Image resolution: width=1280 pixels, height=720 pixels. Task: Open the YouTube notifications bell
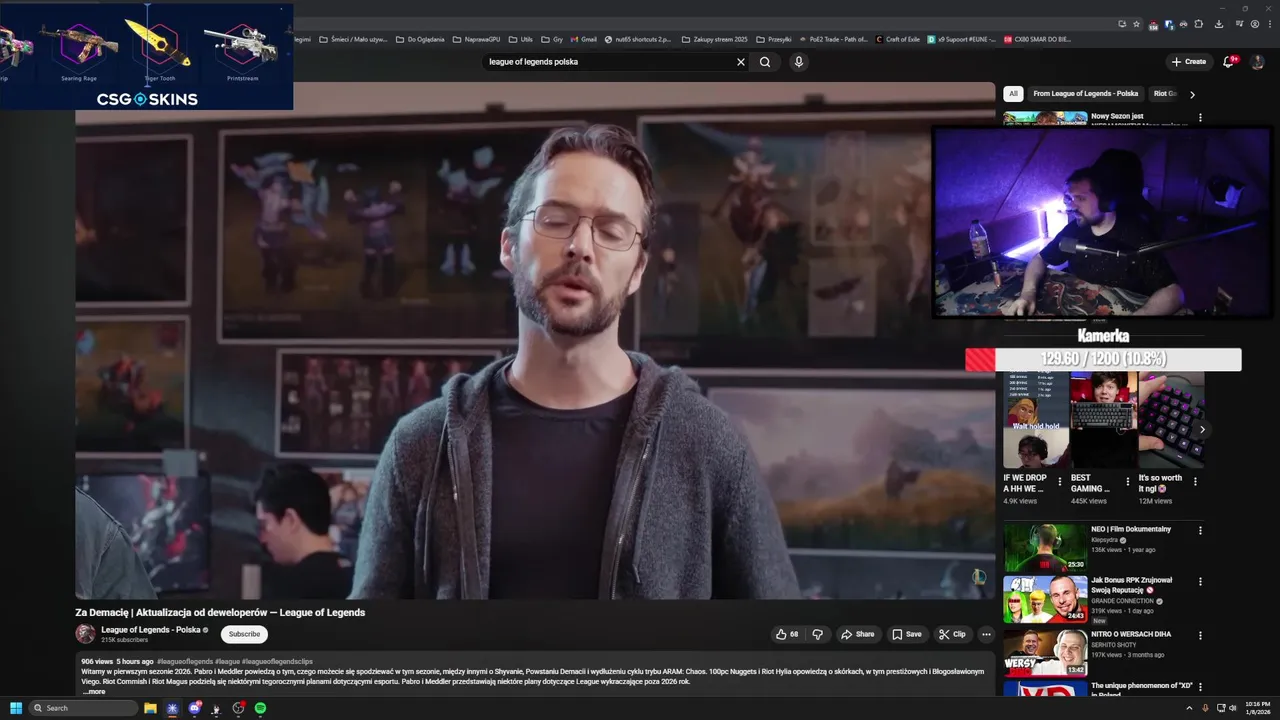(1229, 62)
